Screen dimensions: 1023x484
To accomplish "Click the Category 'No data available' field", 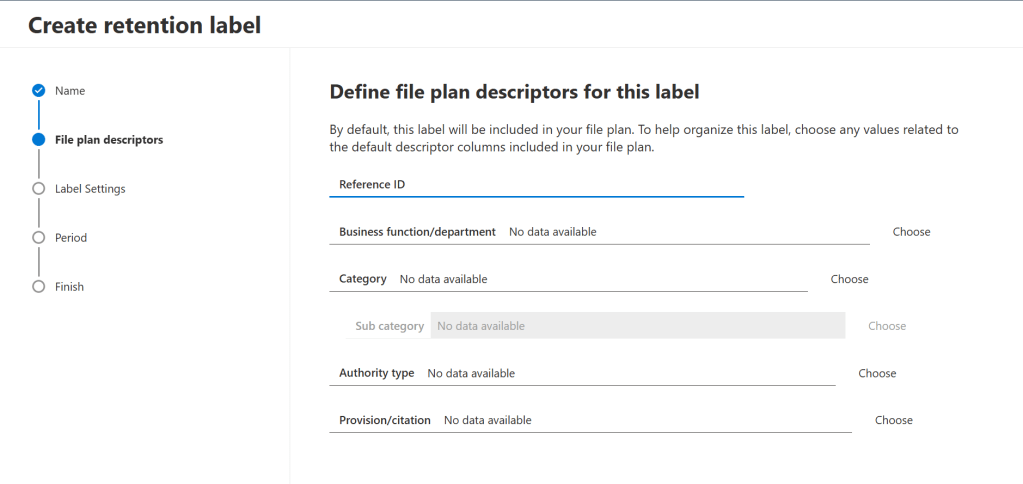I will (600, 279).
